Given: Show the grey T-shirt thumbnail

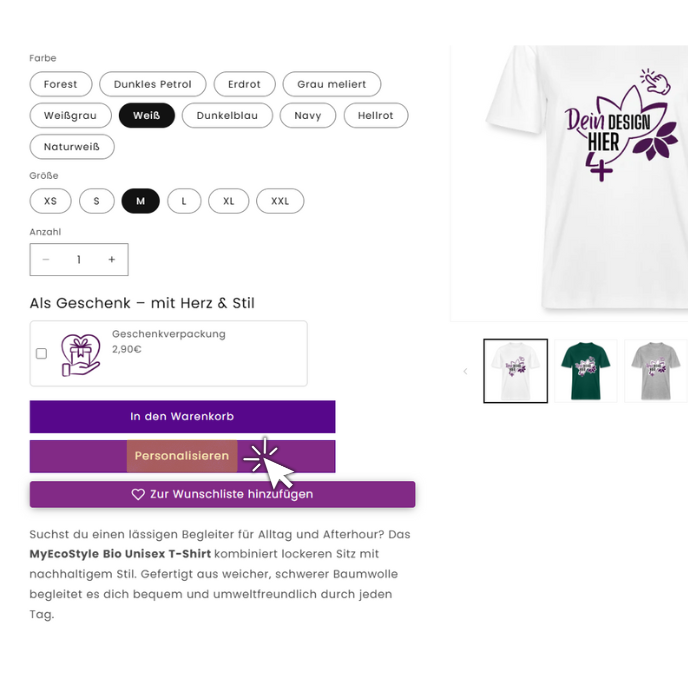Looking at the screenshot, I should click(x=656, y=371).
